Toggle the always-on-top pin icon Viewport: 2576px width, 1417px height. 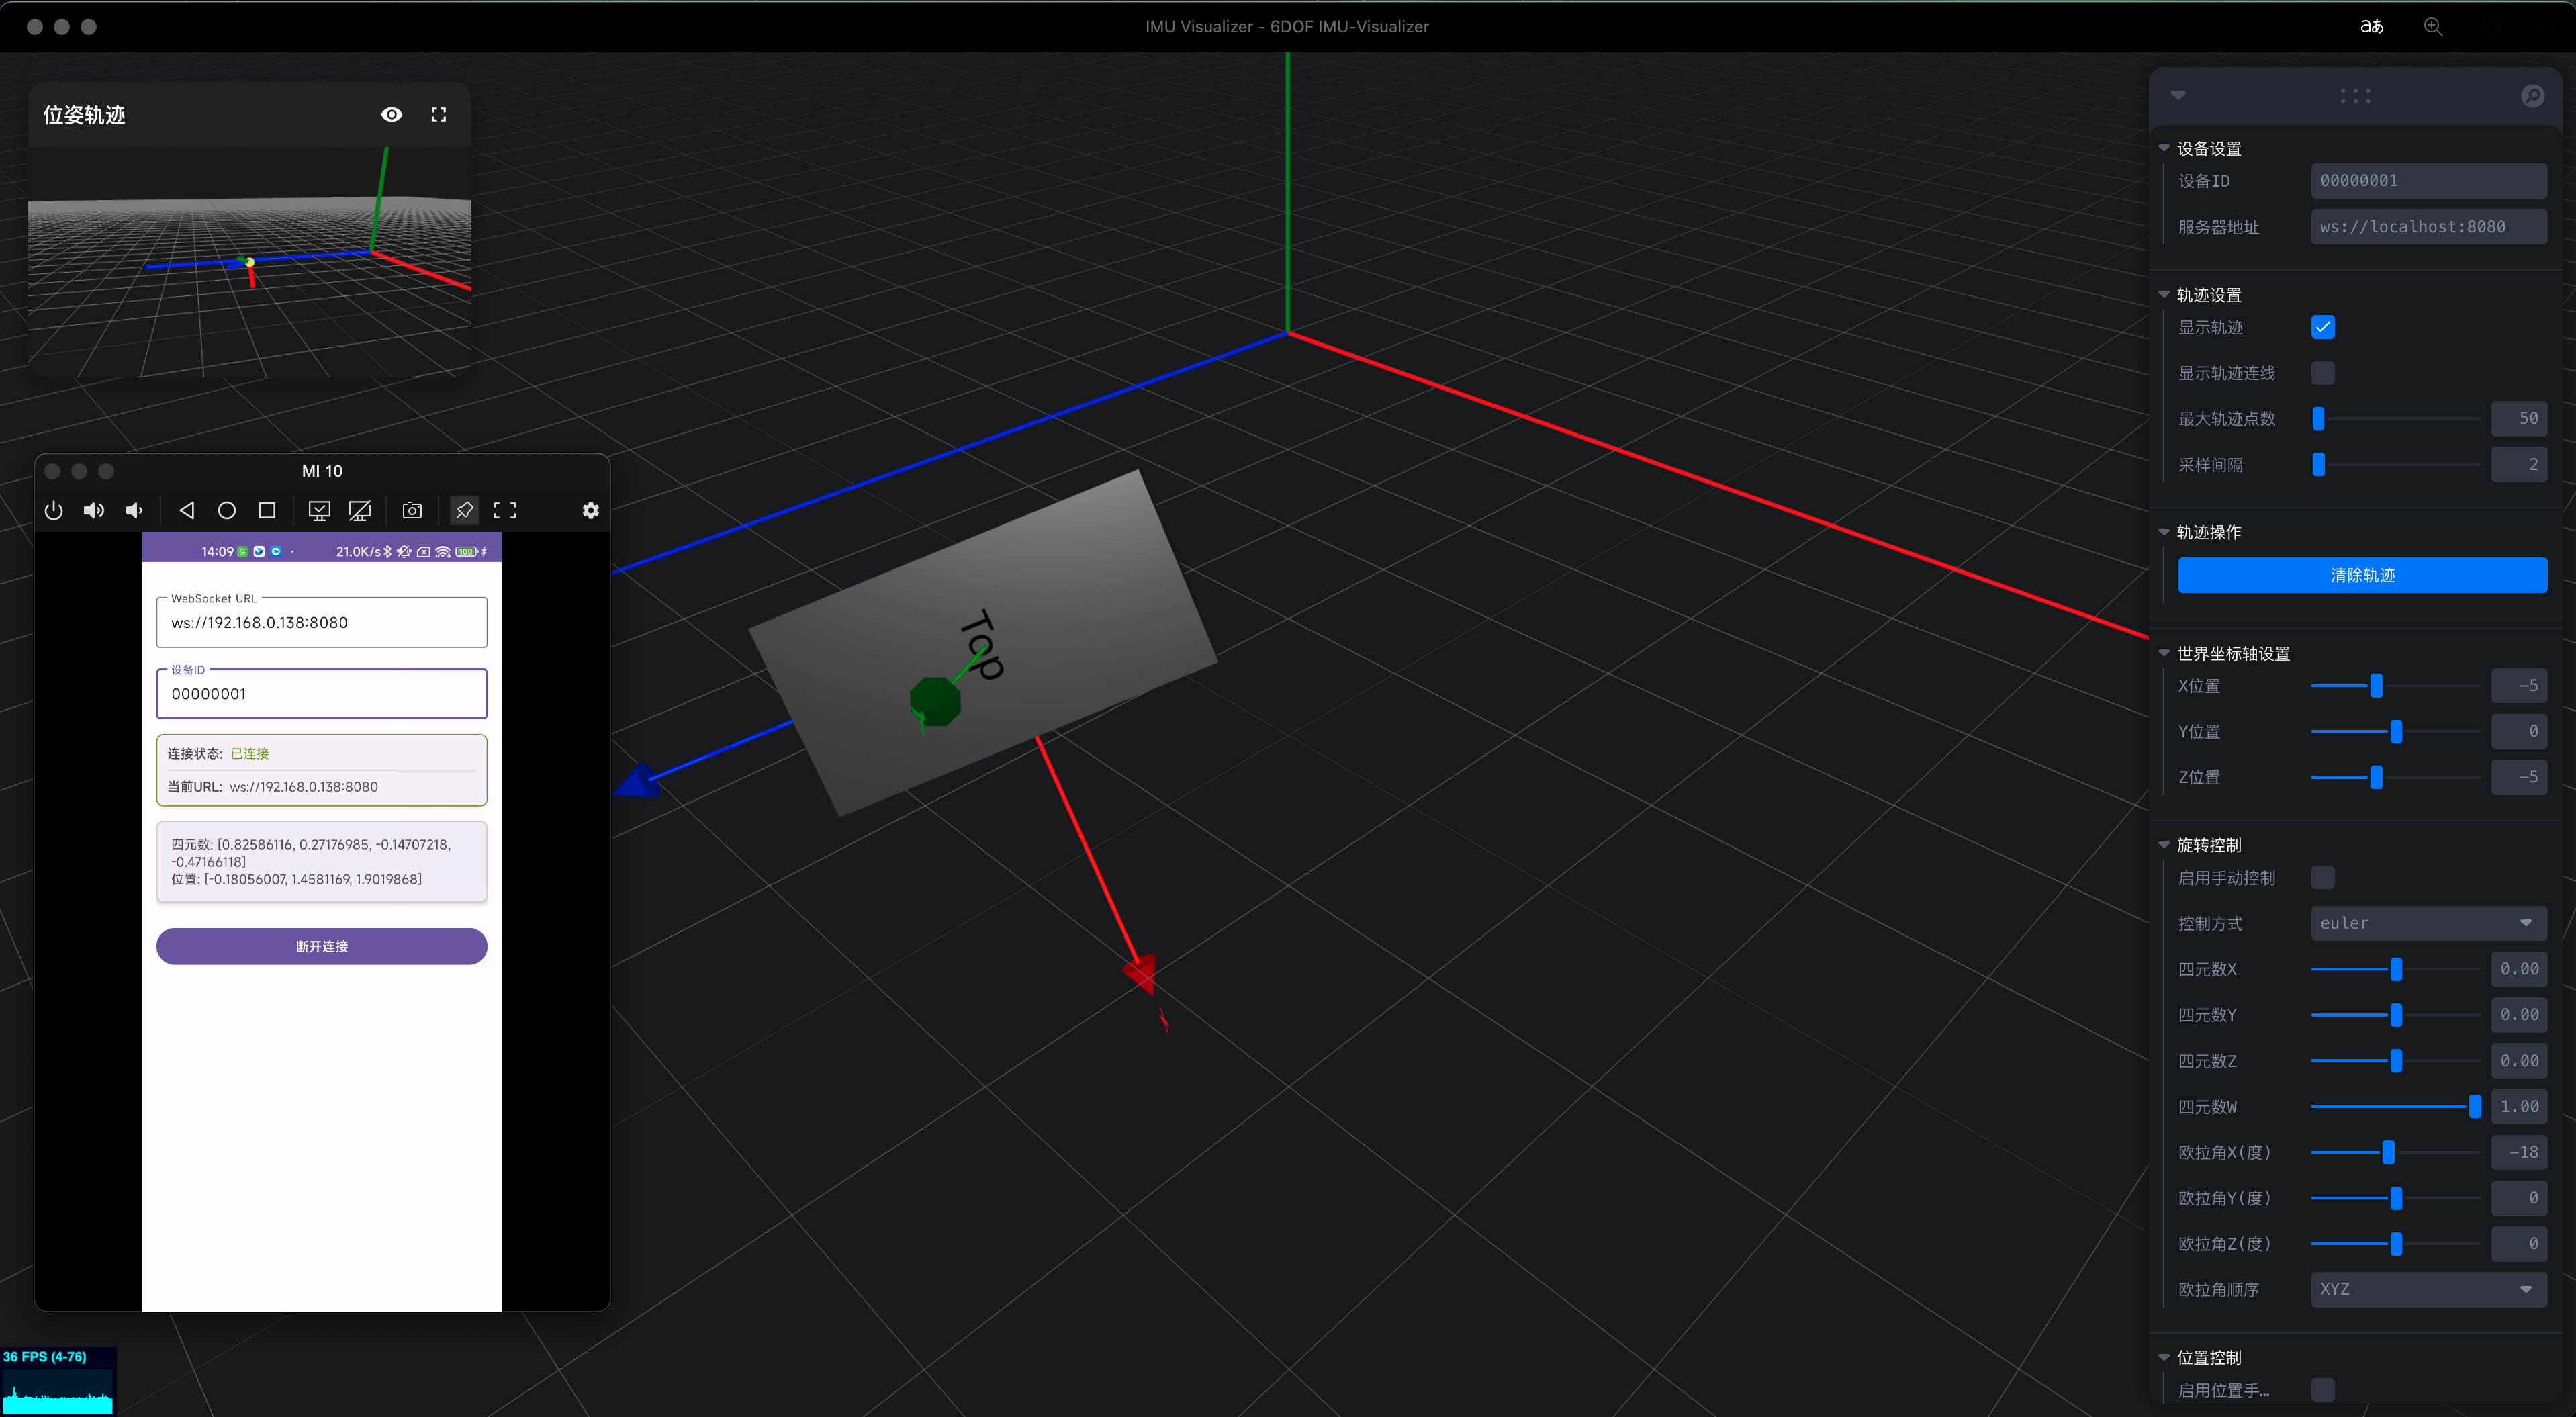464,510
